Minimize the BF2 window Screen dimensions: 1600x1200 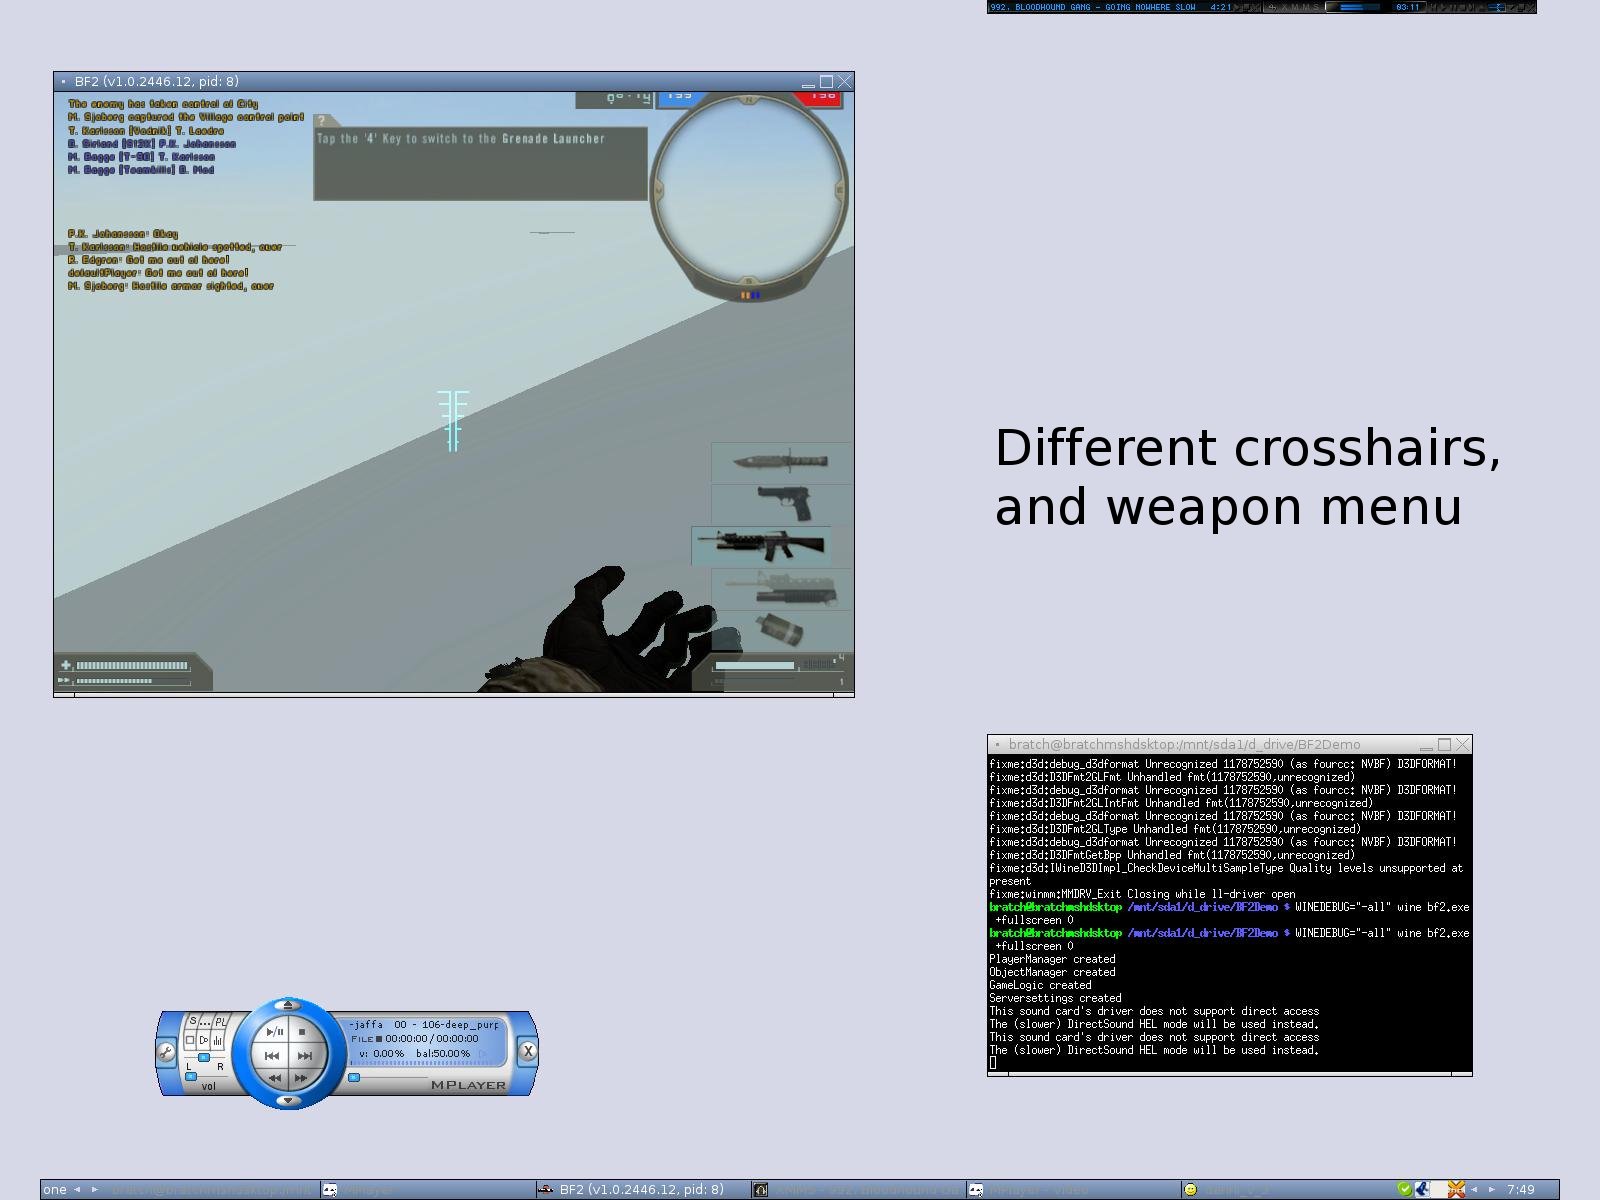click(x=809, y=83)
